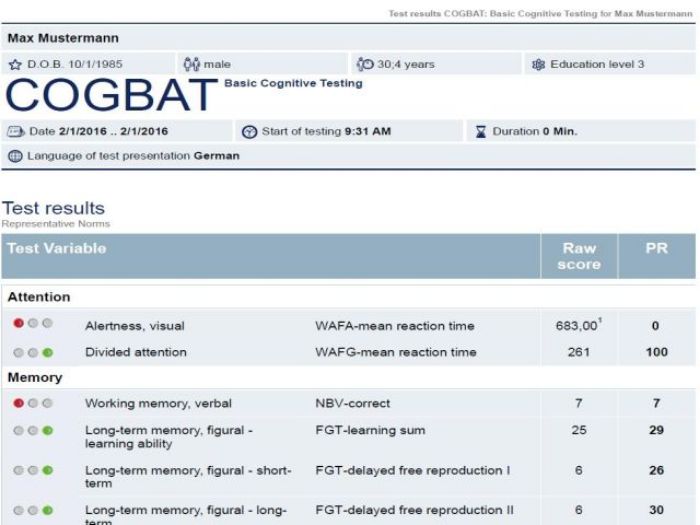Click the Memory section heading
700x525 pixels.
[35, 377]
